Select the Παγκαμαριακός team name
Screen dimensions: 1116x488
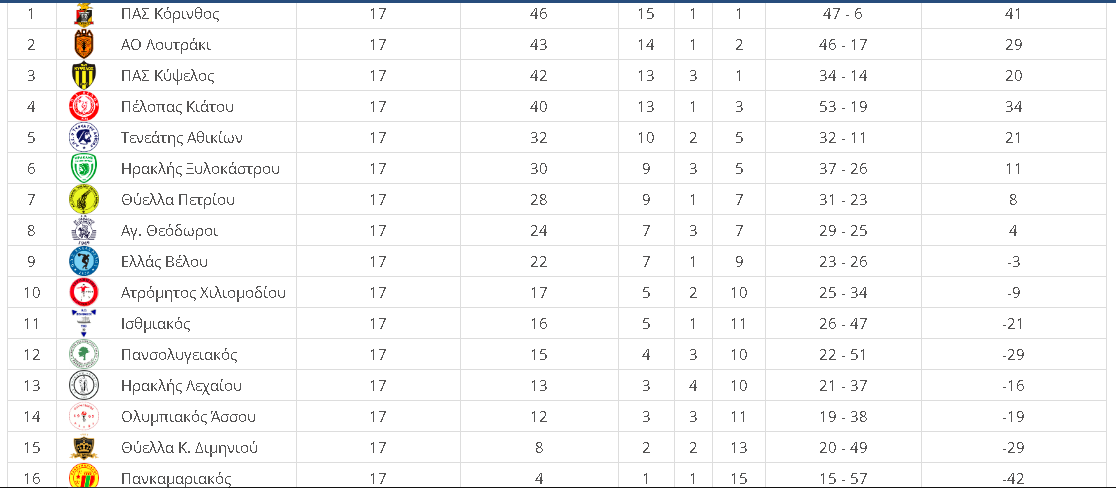click(x=177, y=479)
